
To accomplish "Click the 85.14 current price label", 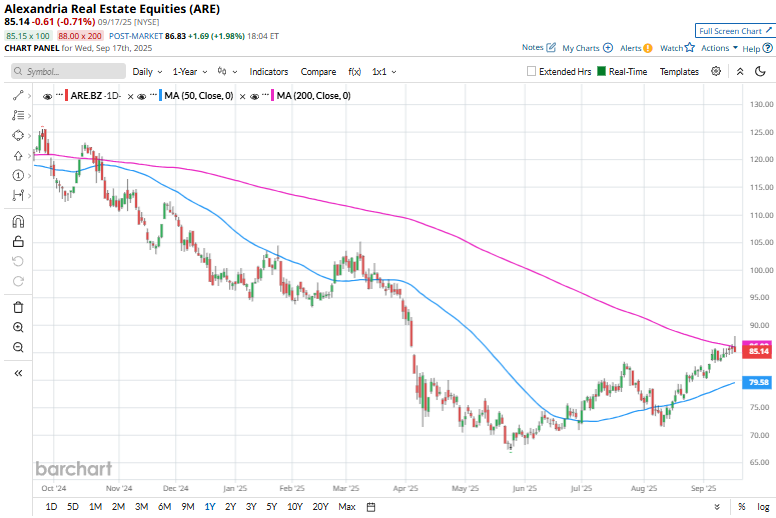I will [x=758, y=351].
